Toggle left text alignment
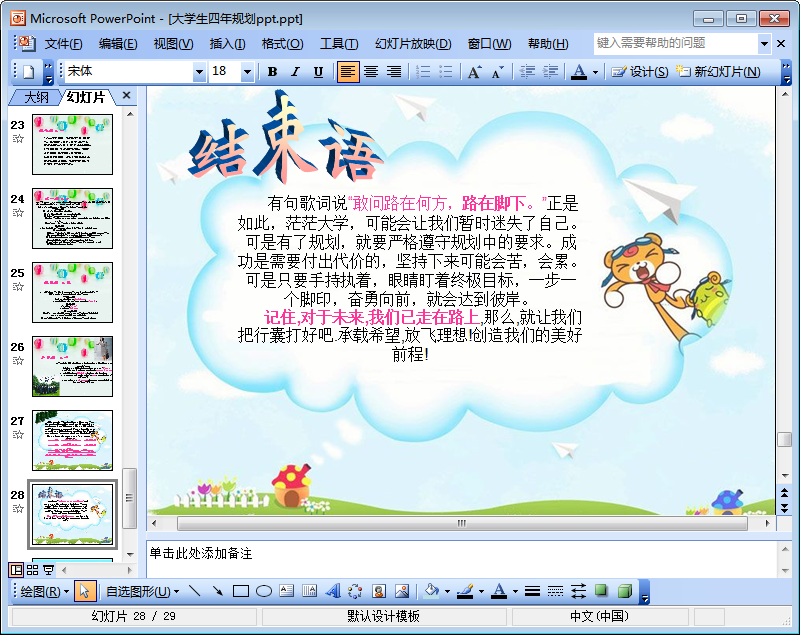 (x=347, y=72)
